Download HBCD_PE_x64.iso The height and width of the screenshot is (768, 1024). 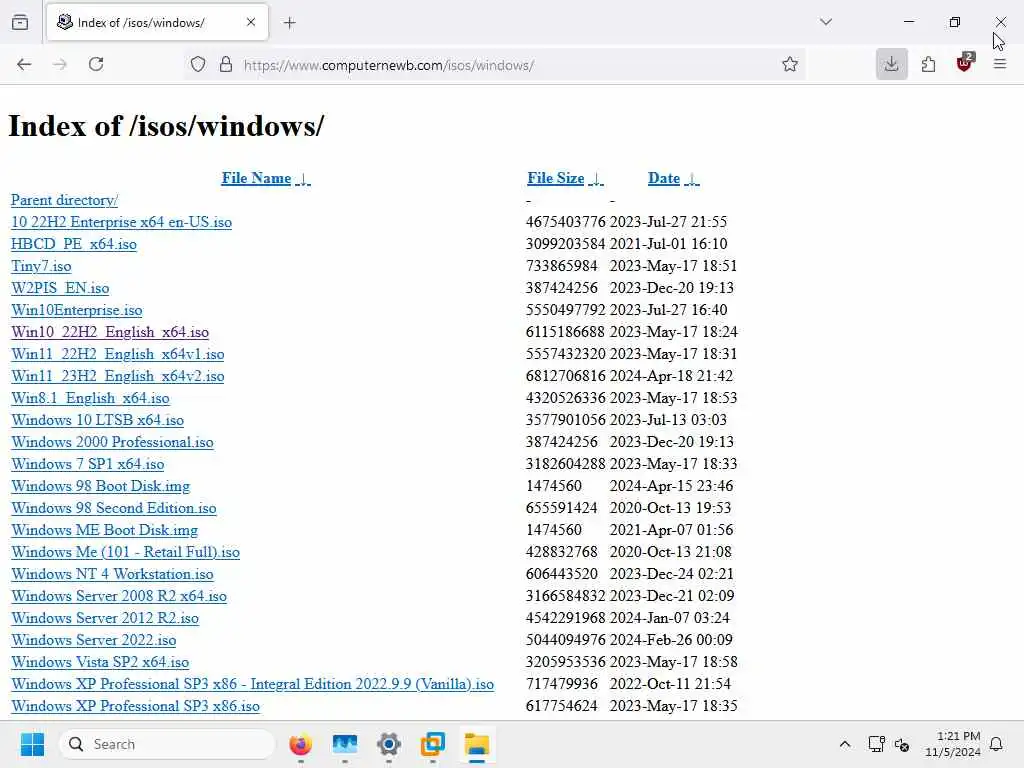click(x=74, y=244)
